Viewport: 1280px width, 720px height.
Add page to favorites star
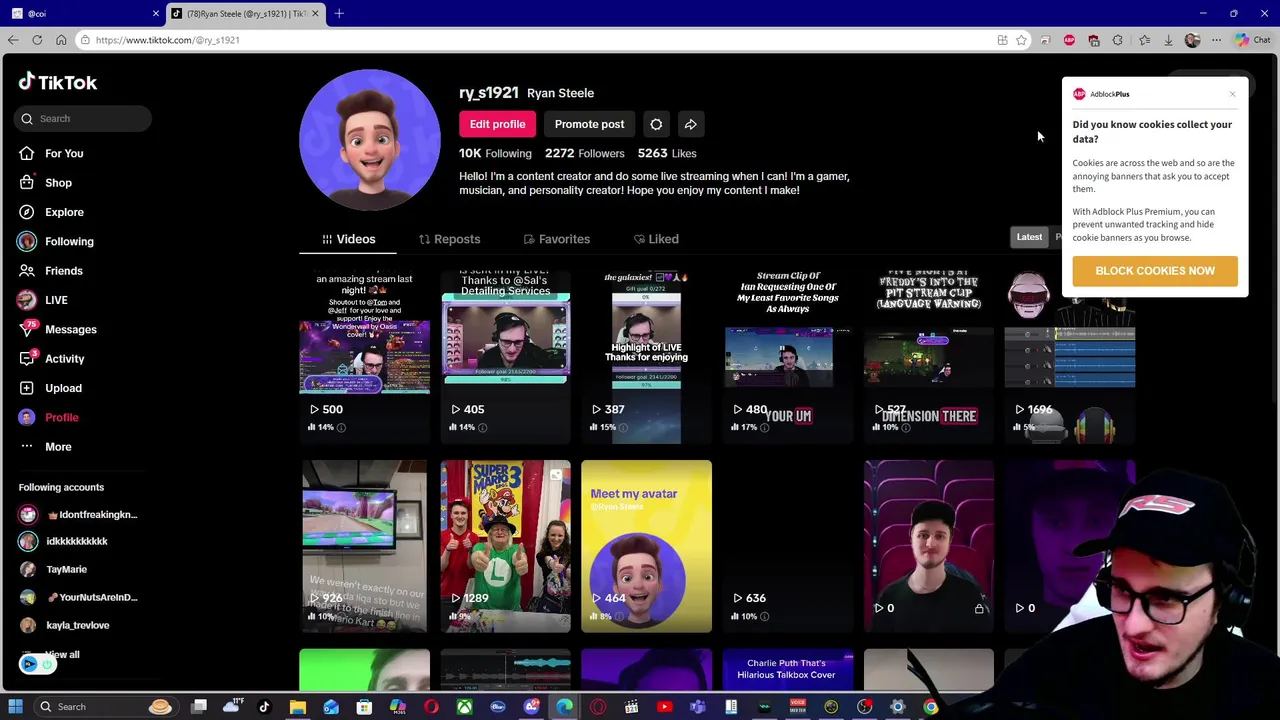coord(1021,40)
